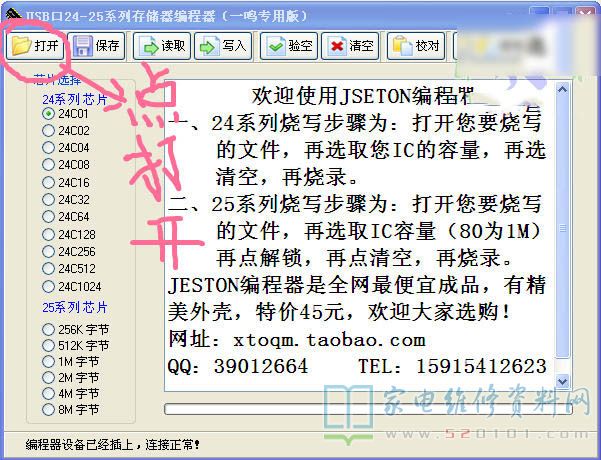Choose the 24C512 chip option
601x460 pixels.
coord(48,269)
